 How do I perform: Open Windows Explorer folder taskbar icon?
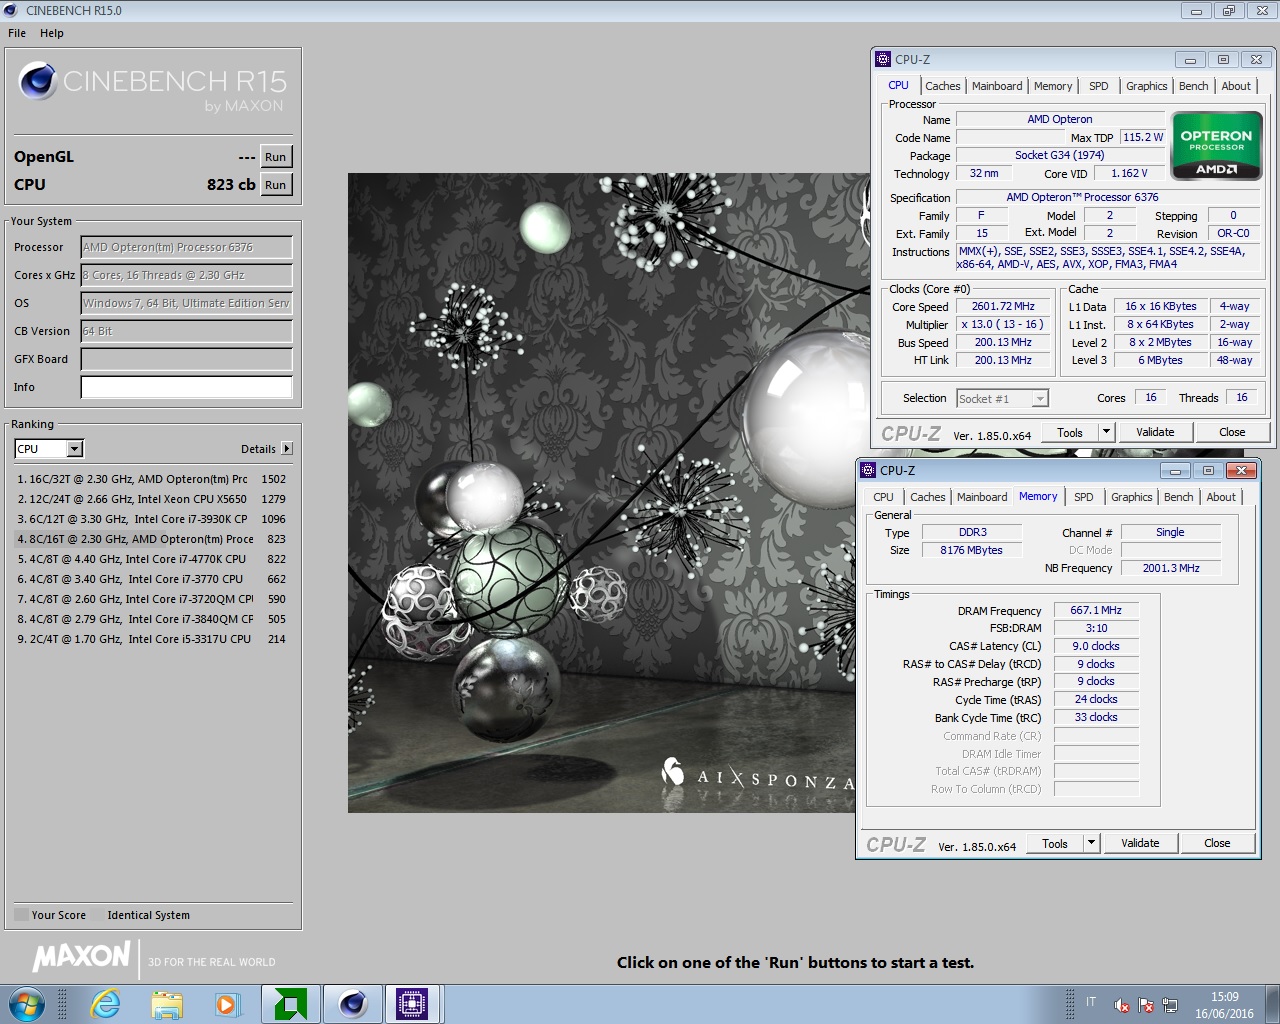(167, 1004)
